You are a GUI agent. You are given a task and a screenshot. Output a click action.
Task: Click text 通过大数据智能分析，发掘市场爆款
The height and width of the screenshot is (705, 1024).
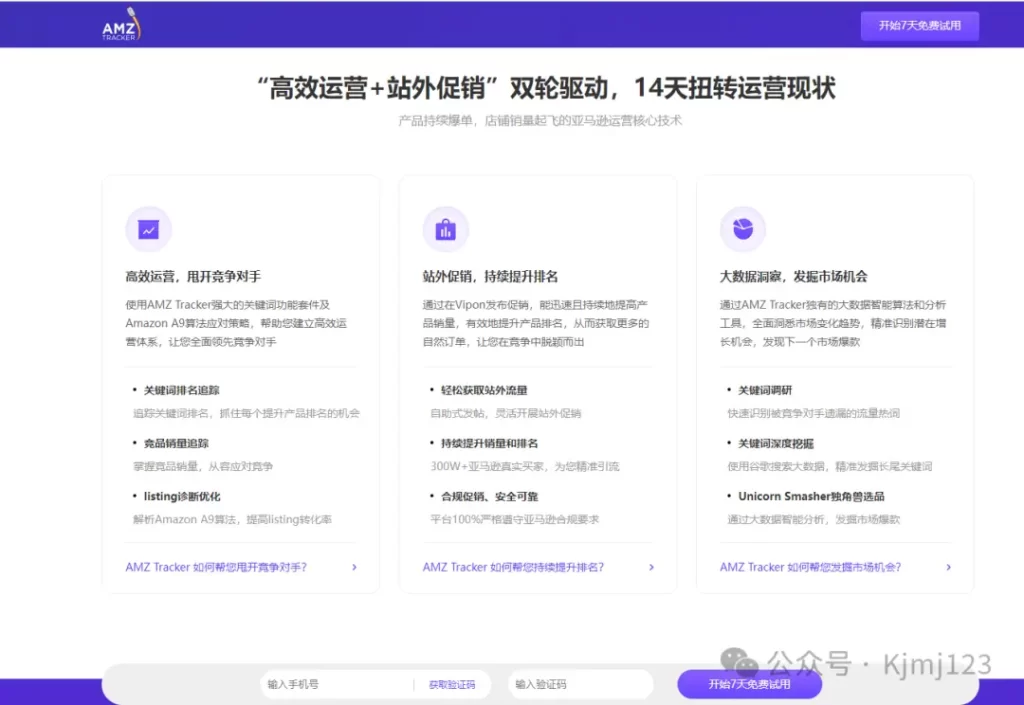pos(814,520)
